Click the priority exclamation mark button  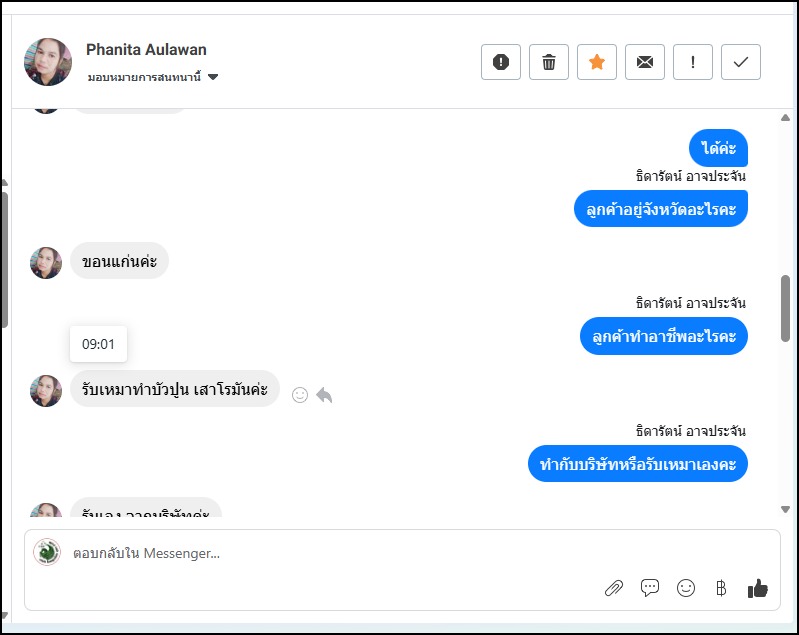tap(693, 62)
